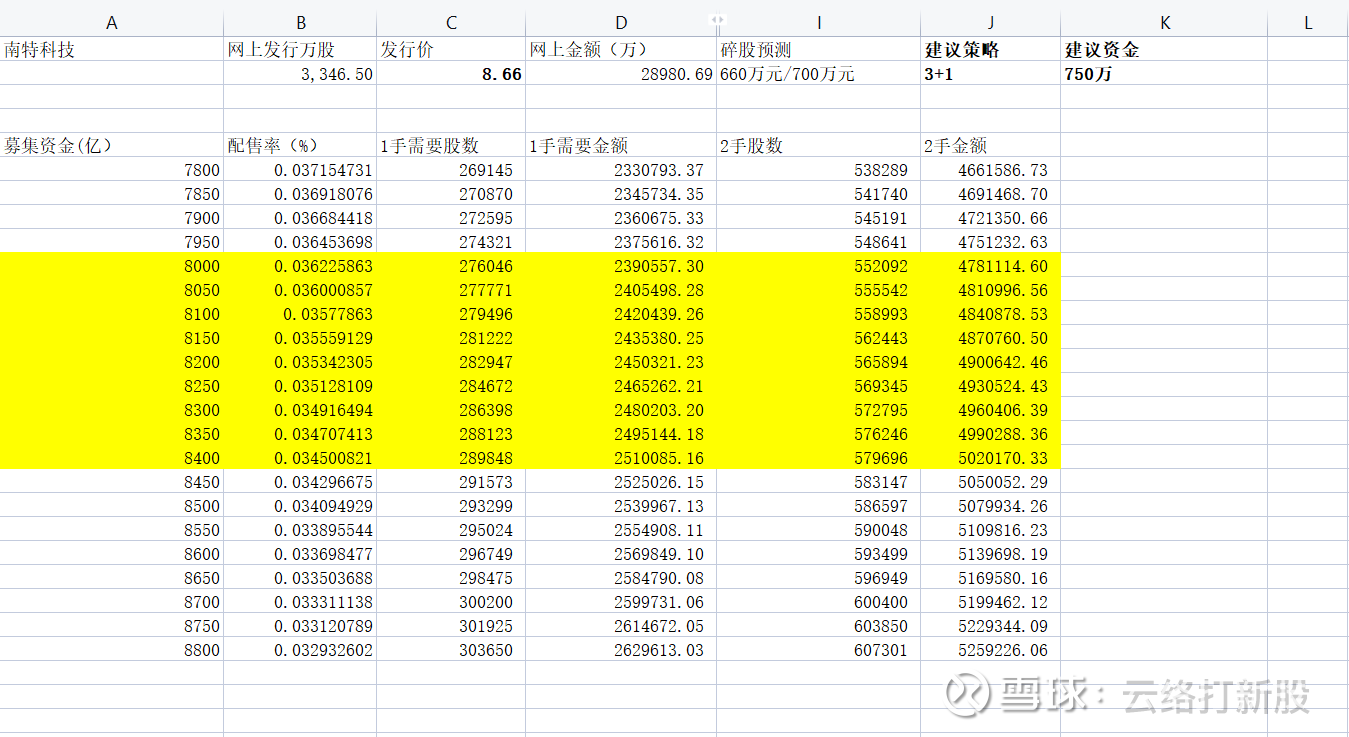
Task: Click the highlighted cell 284672
Action: 452,386
